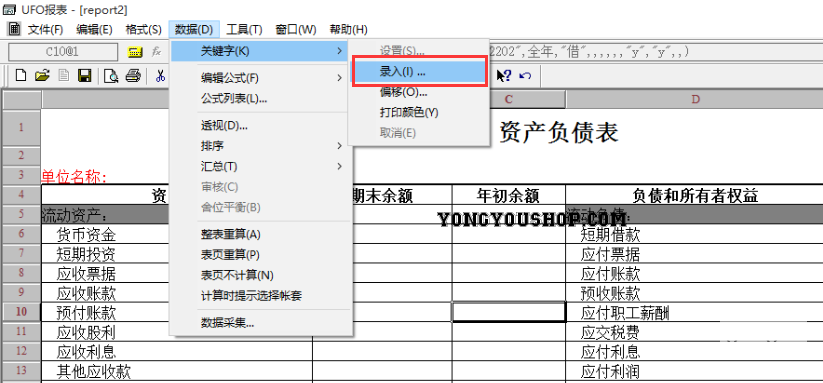Click the cell reference box C10@1
Image resolution: width=823 pixels, height=383 pixels.
click(63, 52)
